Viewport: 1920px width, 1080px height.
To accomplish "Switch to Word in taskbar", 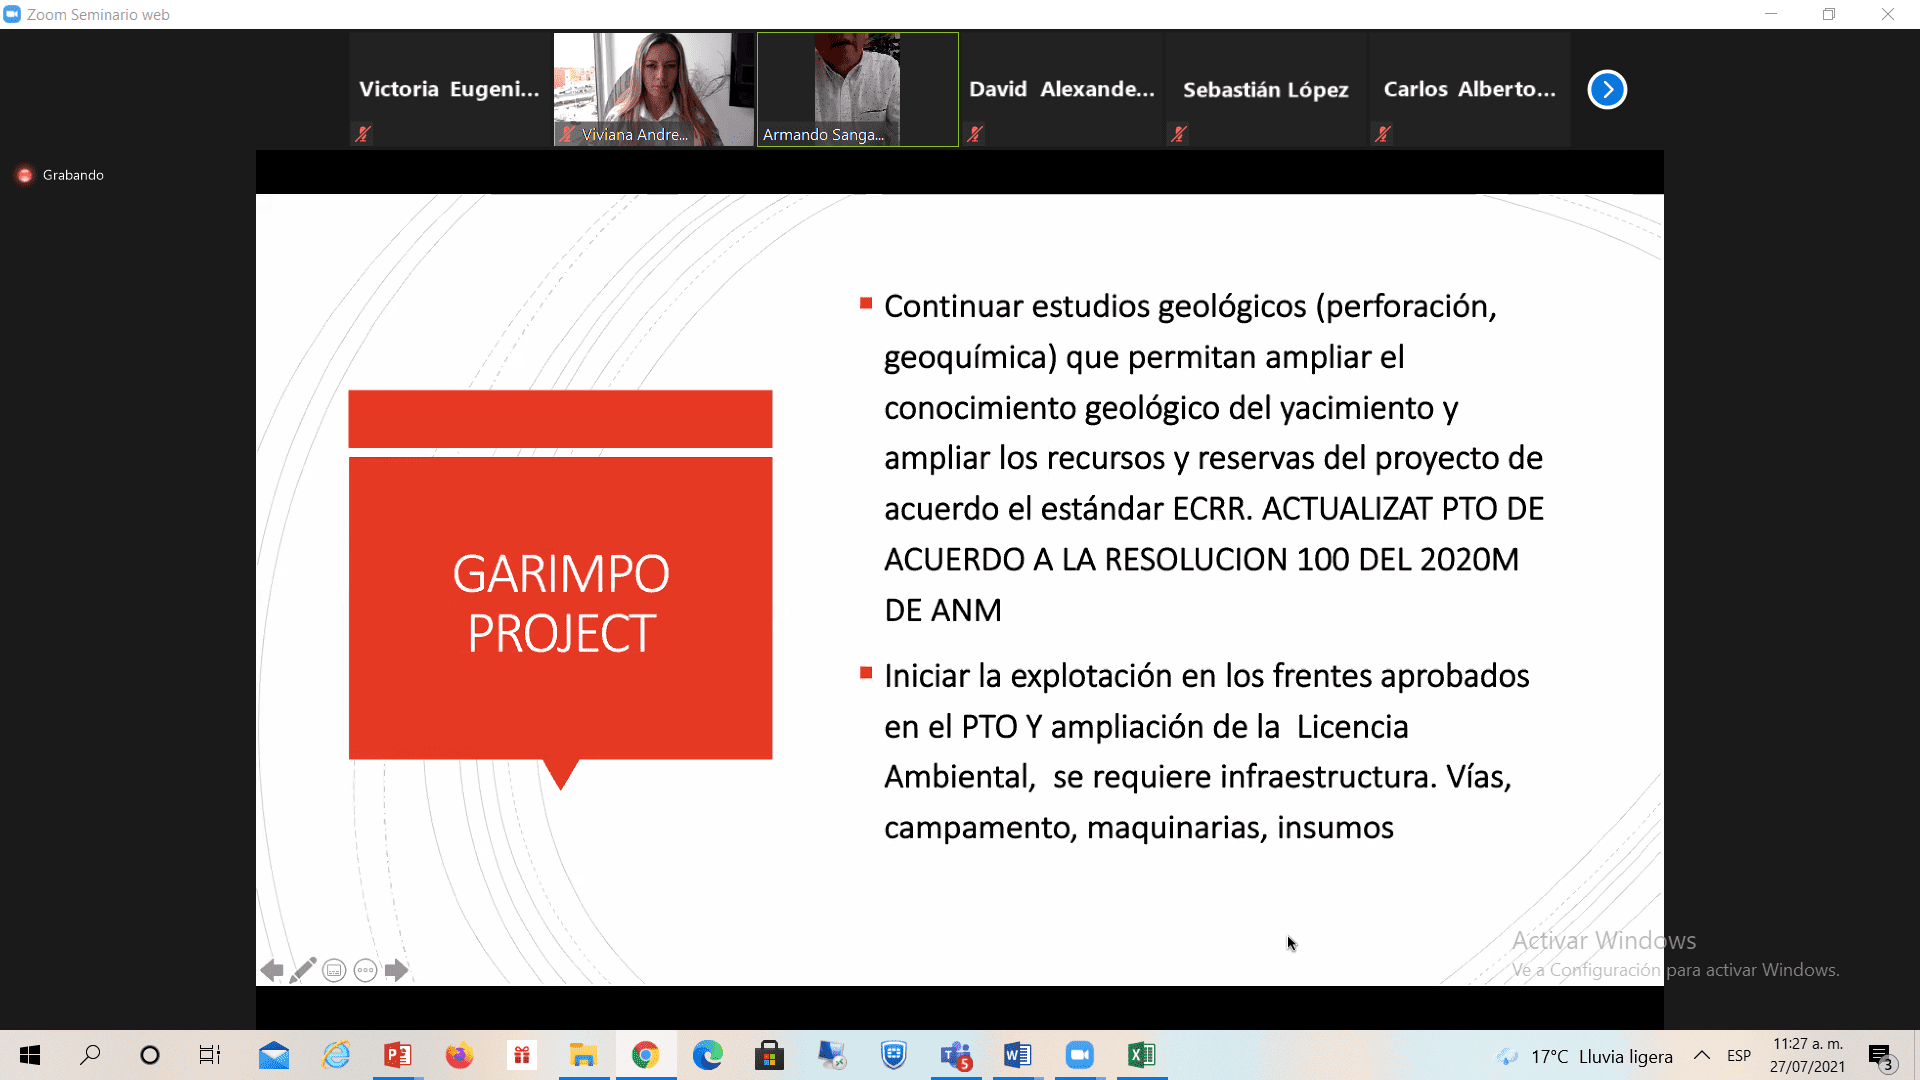I will coord(1018,1055).
